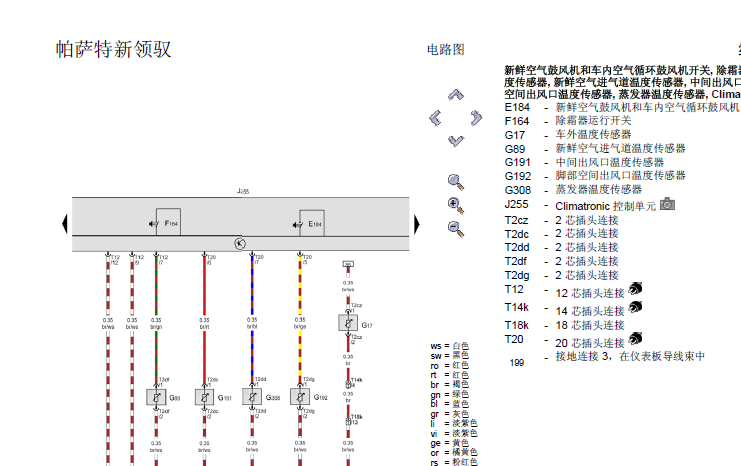Select the G308 sensor symbol
741x466 pixels.
click(x=252, y=397)
